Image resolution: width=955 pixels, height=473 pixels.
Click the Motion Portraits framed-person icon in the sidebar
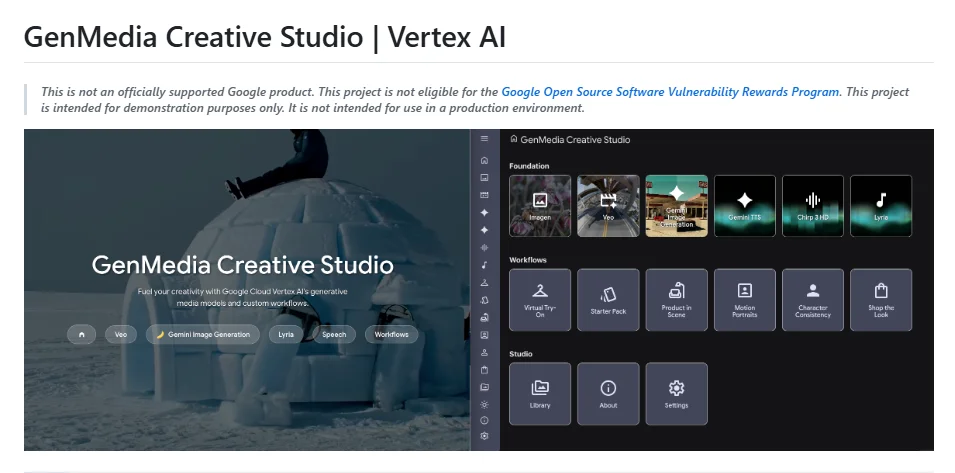(x=484, y=335)
